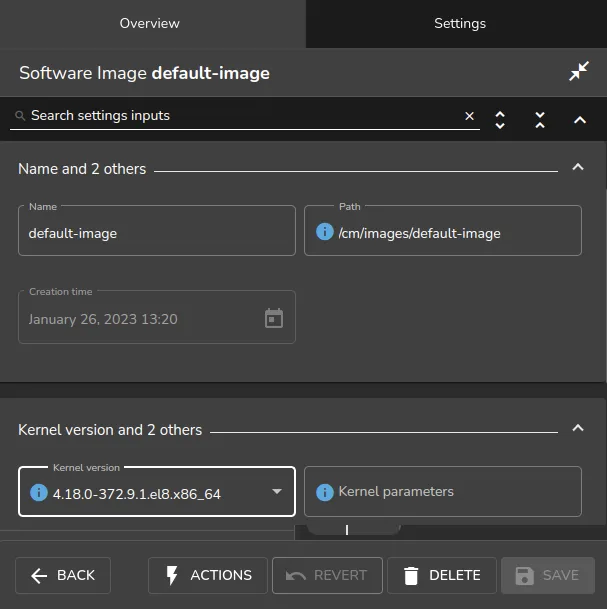Show info for Kernel version
The height and width of the screenshot is (609, 607).
[x=39, y=493]
